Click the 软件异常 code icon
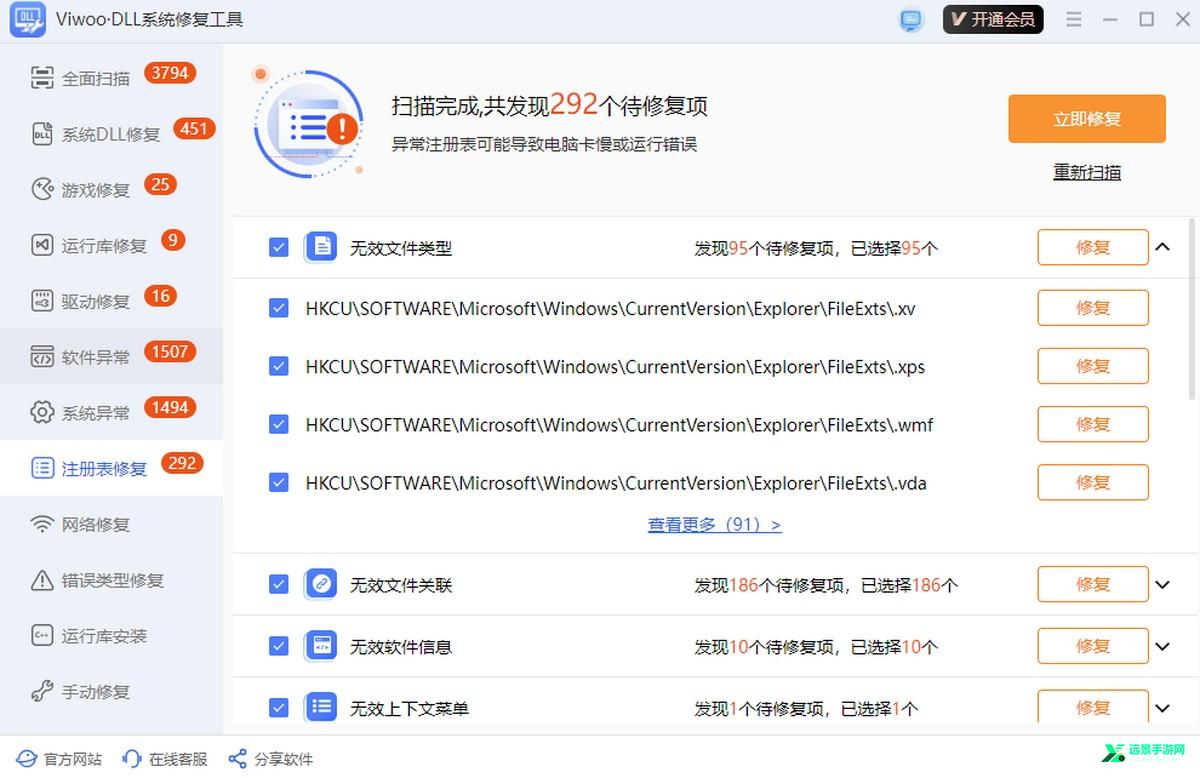Image resolution: width=1200 pixels, height=778 pixels. [x=42, y=357]
